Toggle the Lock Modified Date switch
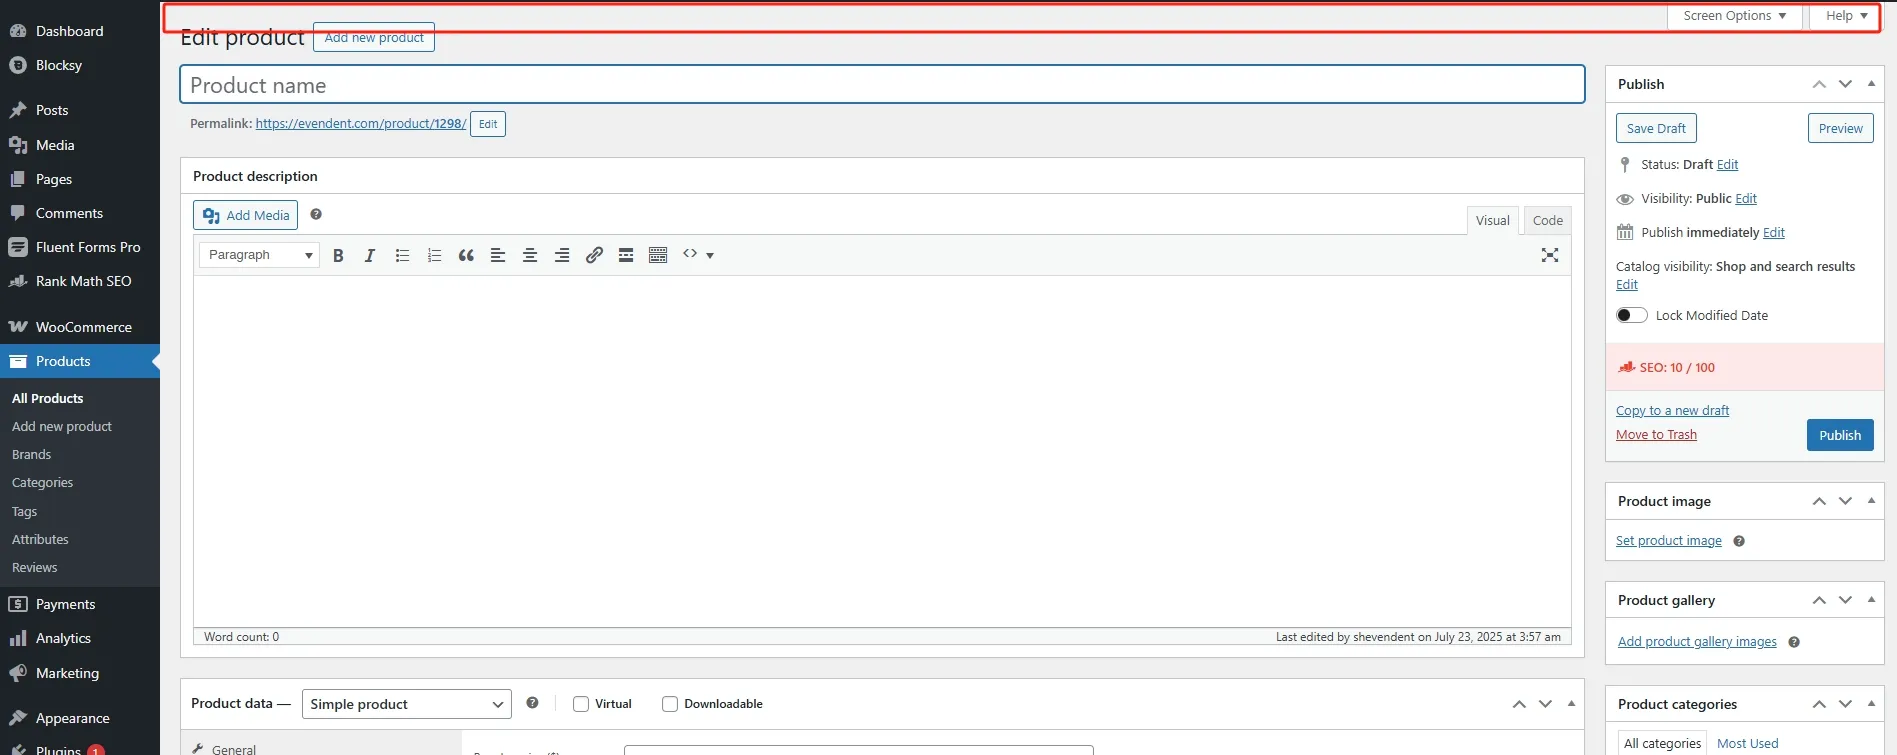1897x755 pixels. (1632, 315)
